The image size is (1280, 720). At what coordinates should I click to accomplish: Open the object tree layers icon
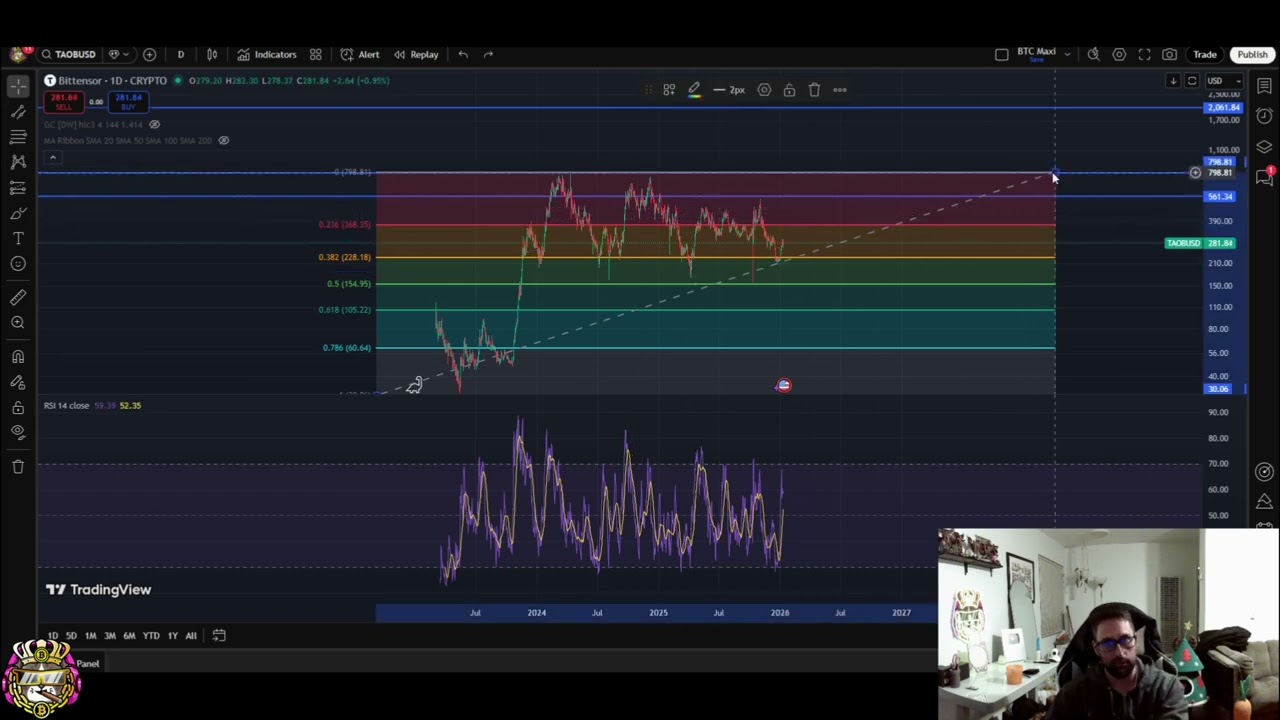tap(1264, 146)
